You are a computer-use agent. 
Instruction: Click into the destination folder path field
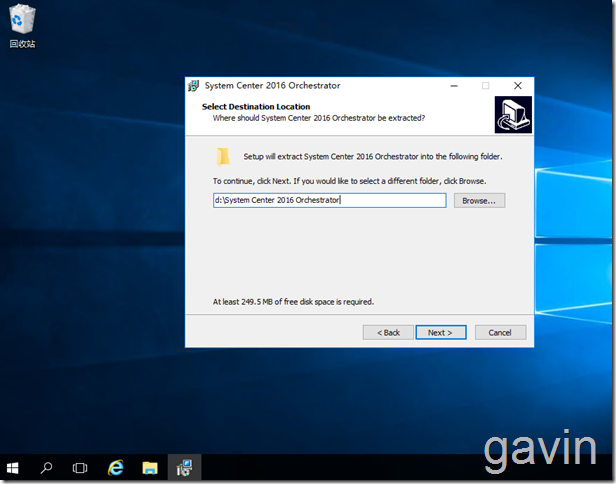[330, 200]
